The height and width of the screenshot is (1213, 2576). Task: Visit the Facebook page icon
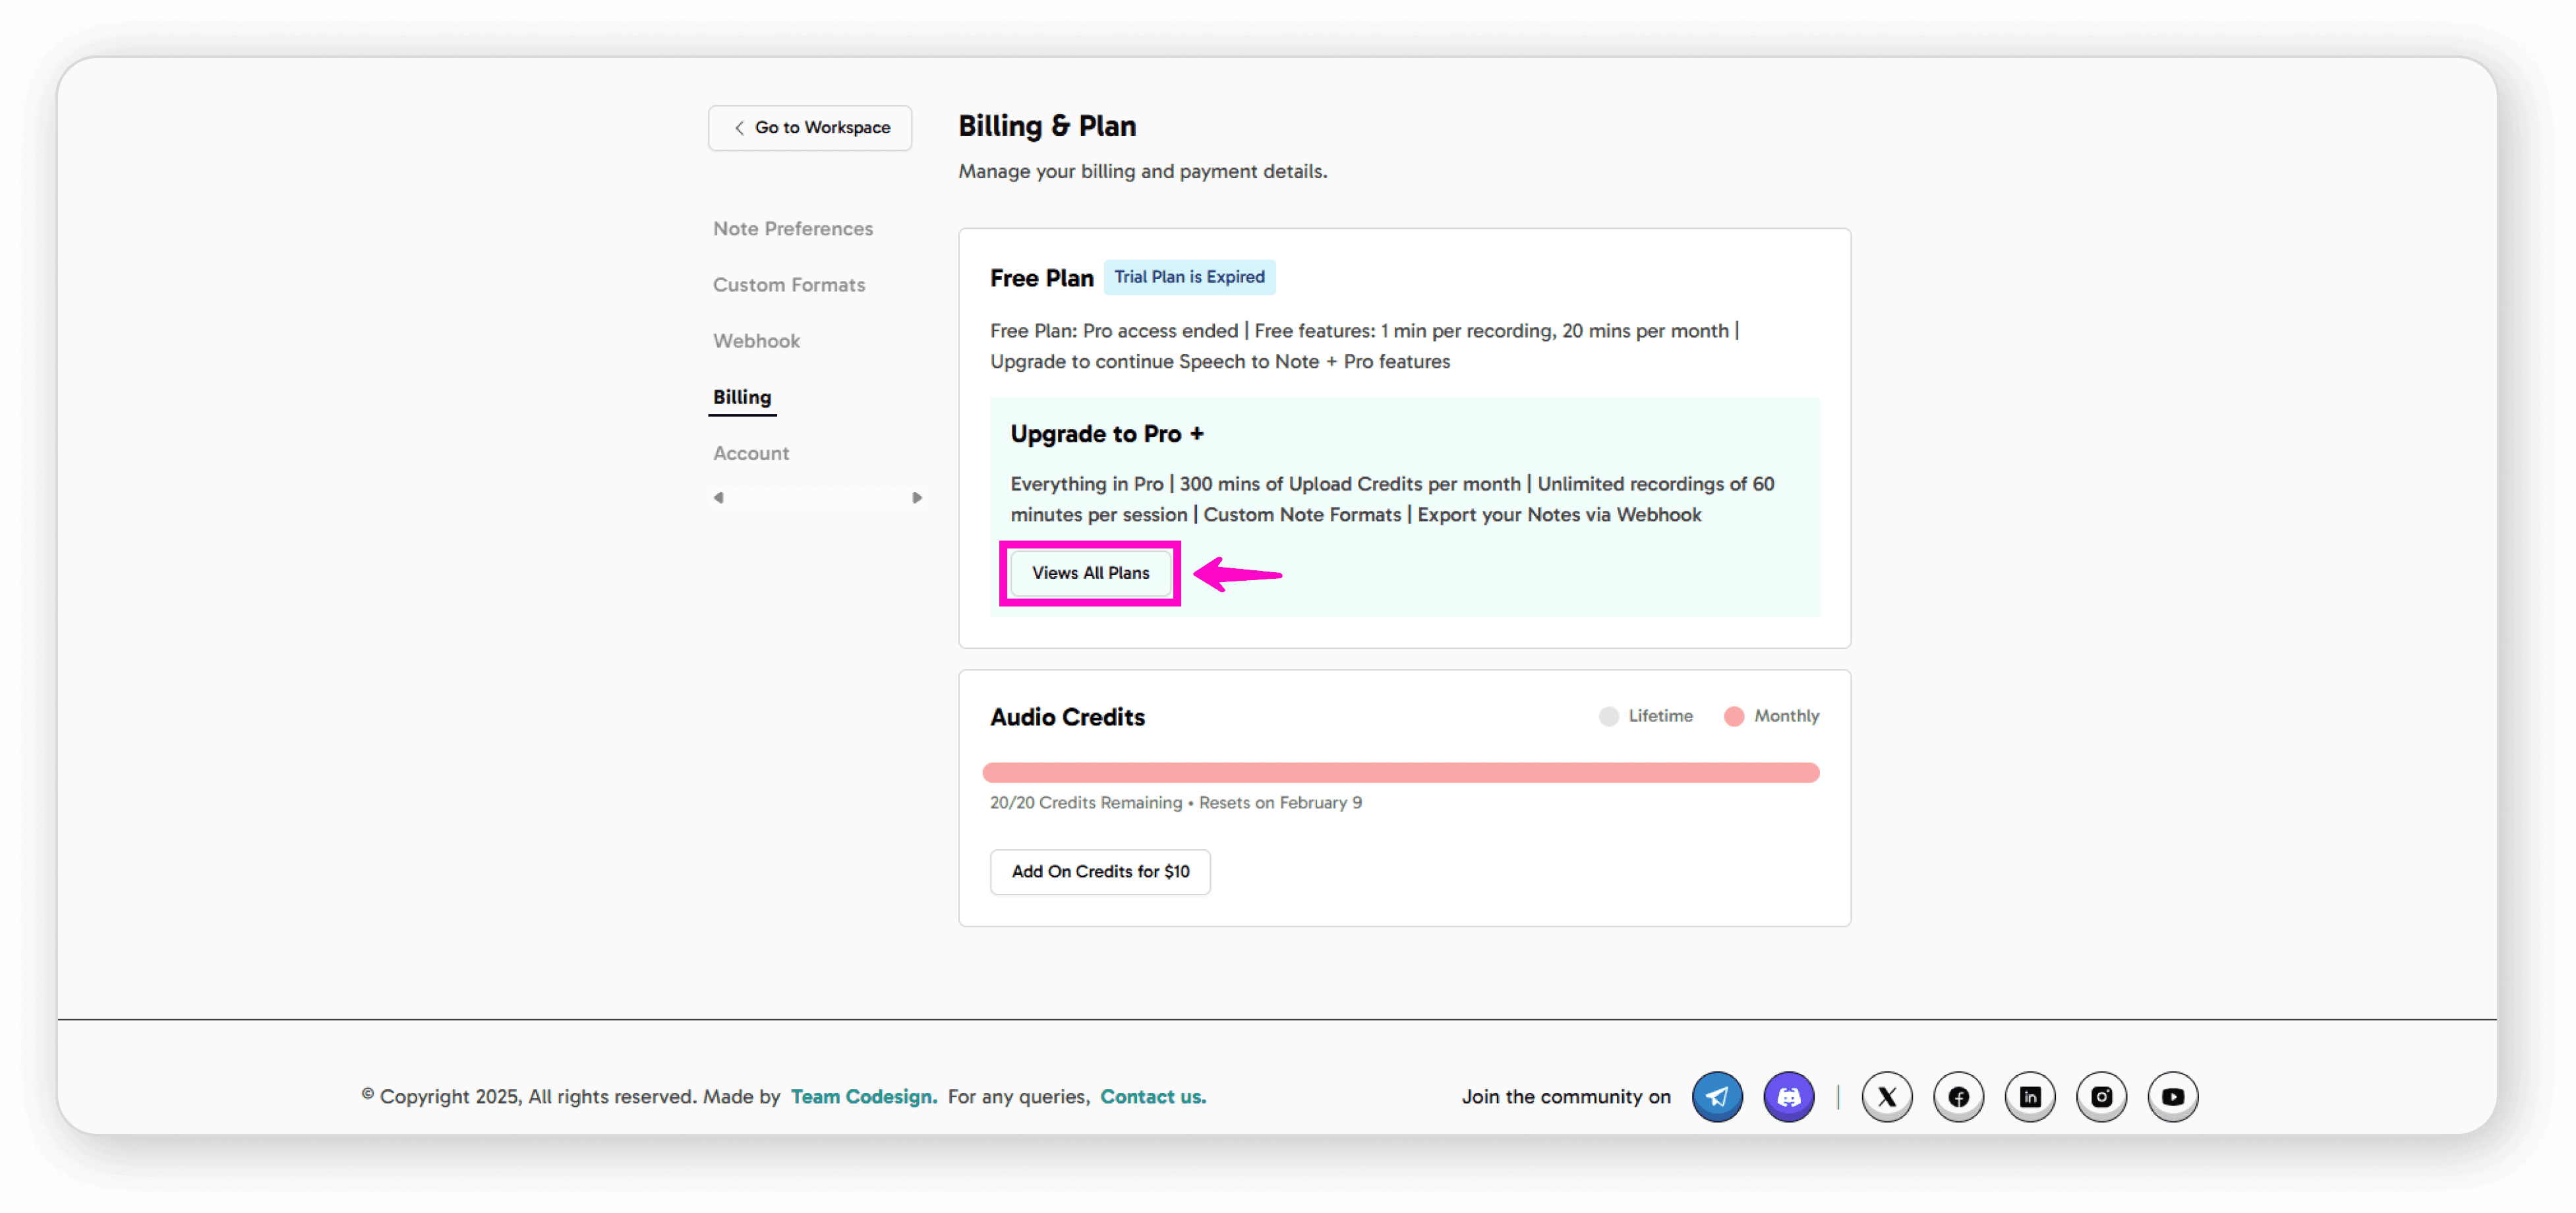[1958, 1096]
